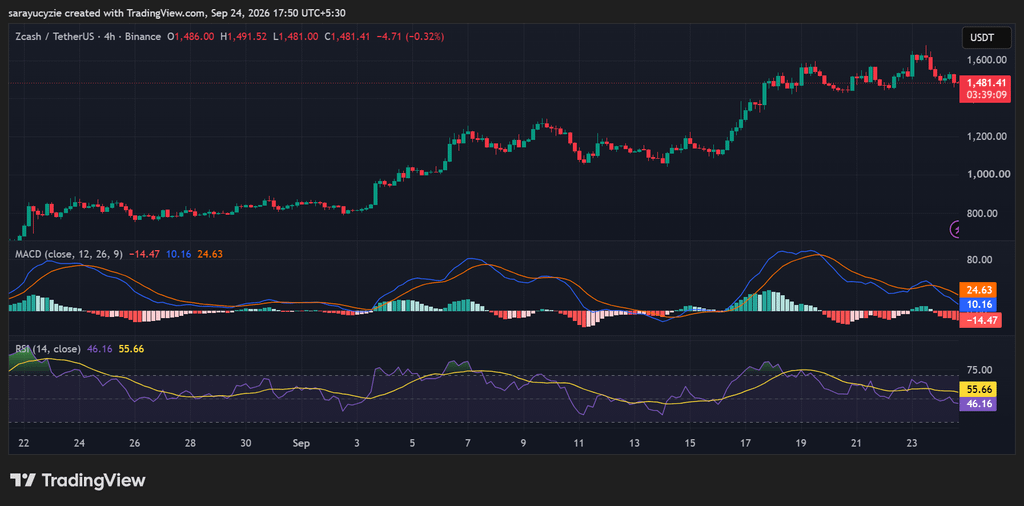
Task: Click the TradingView logo icon
Action: 22,481
